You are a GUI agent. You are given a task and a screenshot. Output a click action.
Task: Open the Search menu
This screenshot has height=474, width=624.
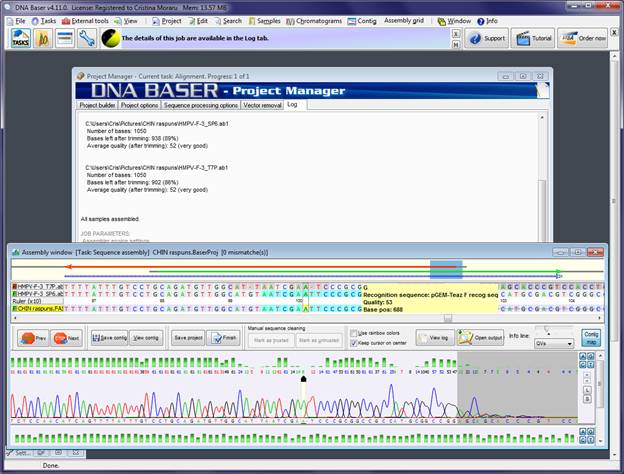click(x=228, y=21)
